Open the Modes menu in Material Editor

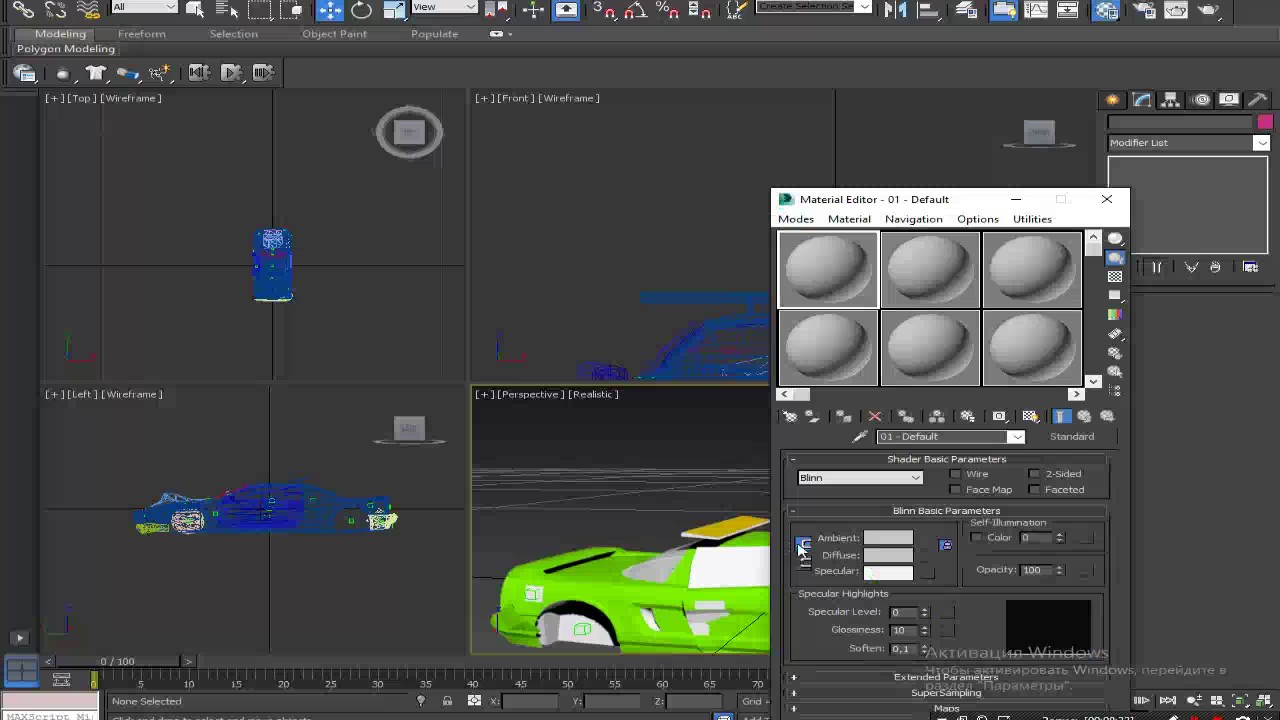coord(796,219)
